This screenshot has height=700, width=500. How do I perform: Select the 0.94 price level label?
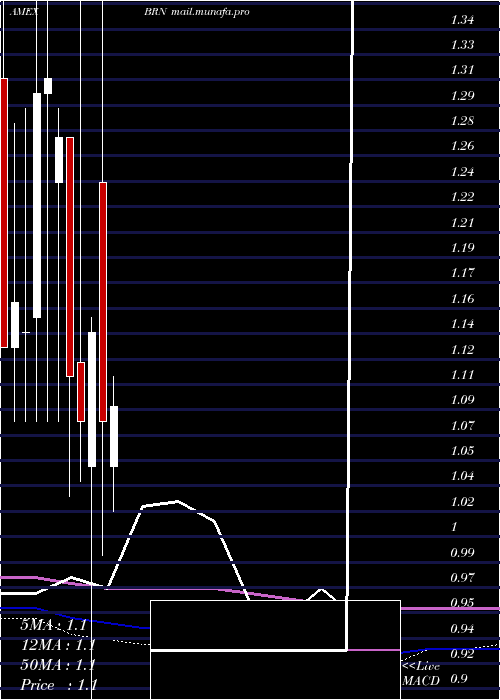click(462, 629)
